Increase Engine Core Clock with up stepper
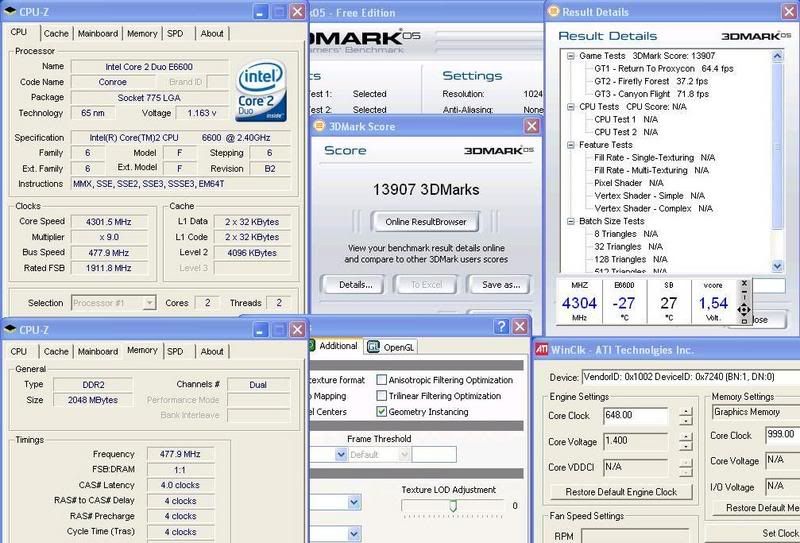 pos(686,412)
